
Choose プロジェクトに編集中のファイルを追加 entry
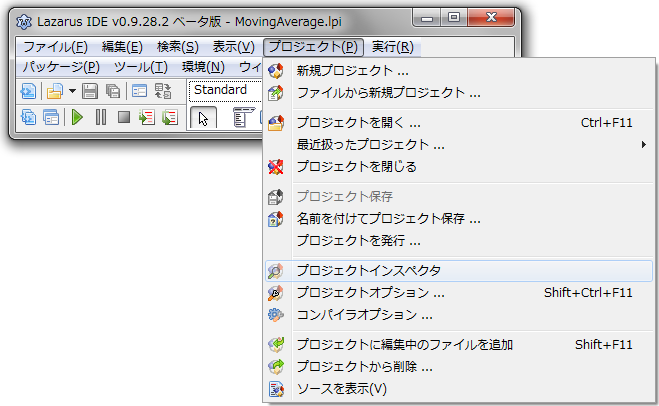click(459, 345)
